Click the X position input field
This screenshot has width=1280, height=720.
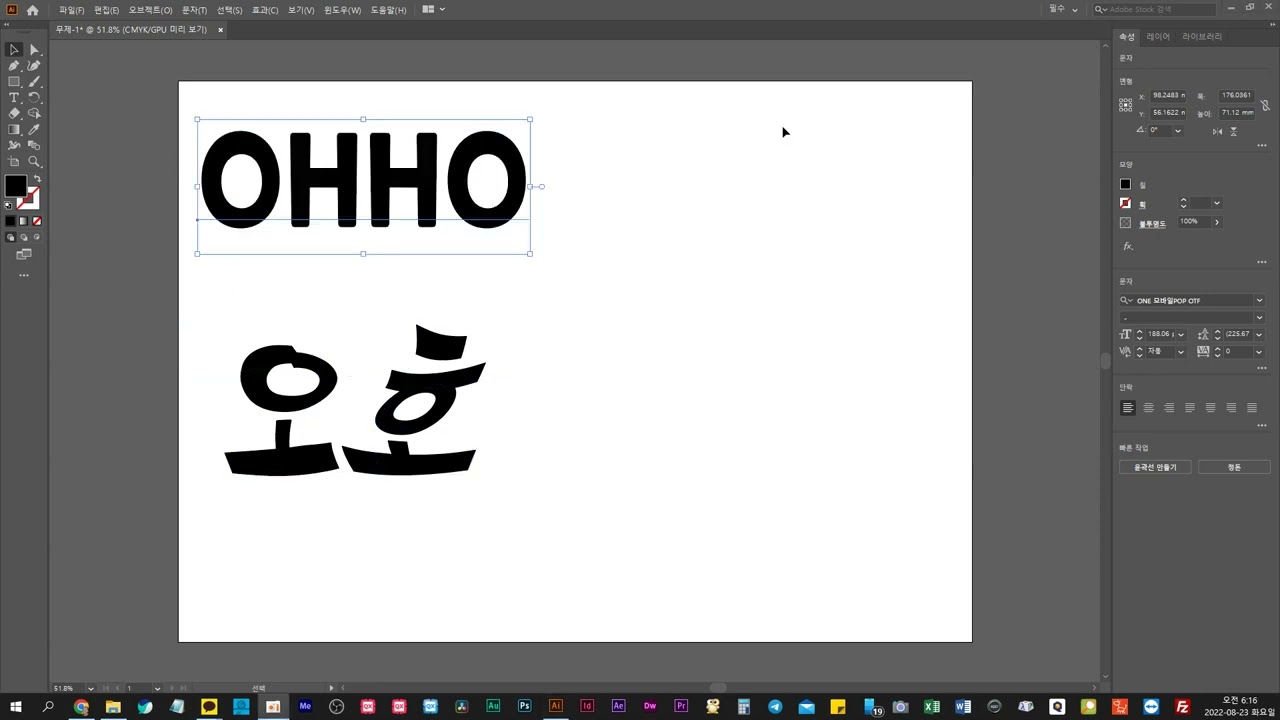(x=1168, y=96)
